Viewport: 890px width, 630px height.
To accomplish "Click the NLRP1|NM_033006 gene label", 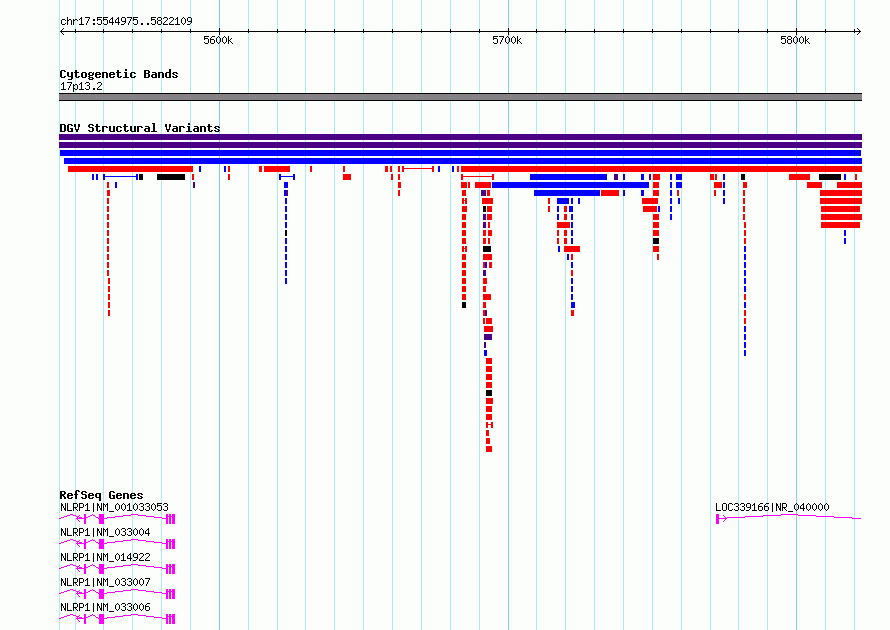I will pos(105,607).
